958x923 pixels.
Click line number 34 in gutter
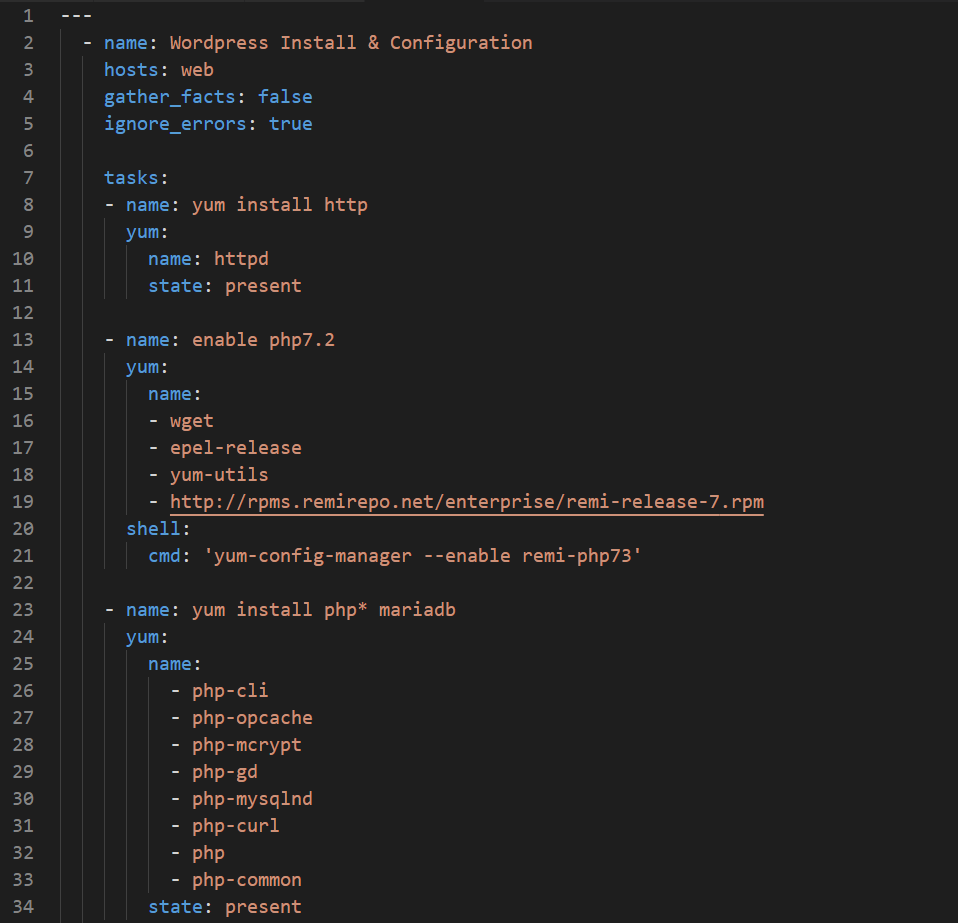(23, 907)
